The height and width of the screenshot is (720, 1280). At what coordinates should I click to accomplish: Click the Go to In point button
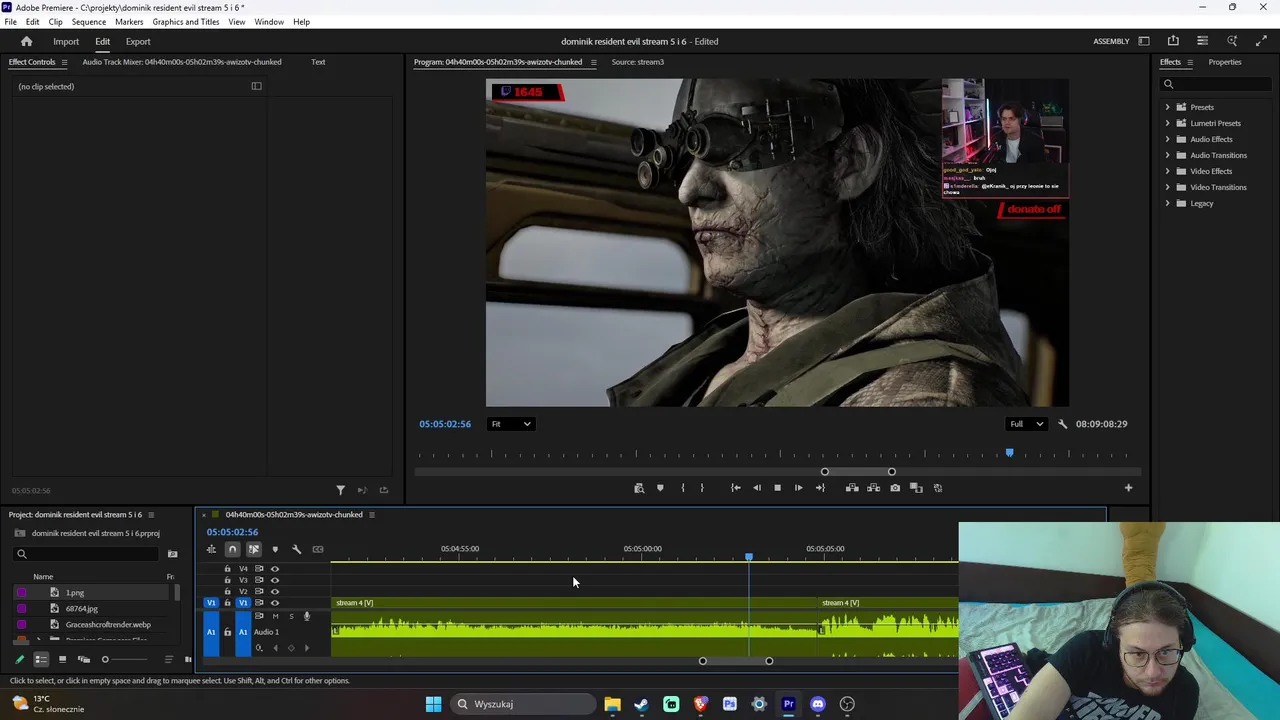(736, 488)
